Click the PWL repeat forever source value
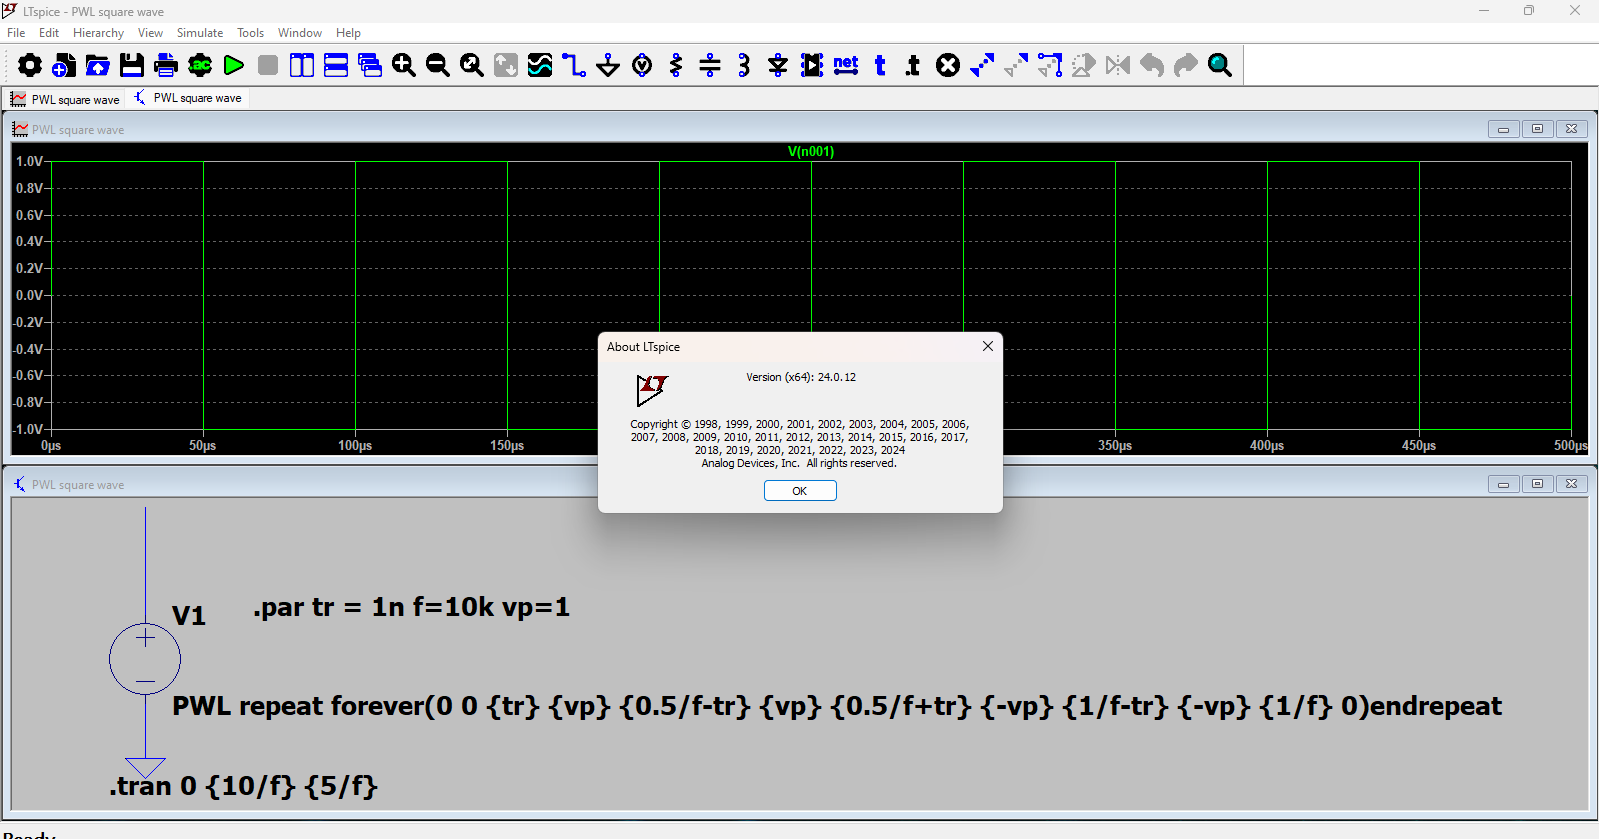Screen dimensions: 1599x839 pos(837,706)
